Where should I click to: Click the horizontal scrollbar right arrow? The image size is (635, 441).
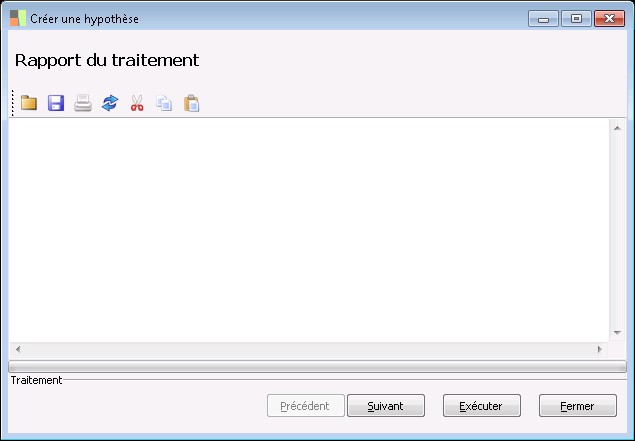[600, 349]
